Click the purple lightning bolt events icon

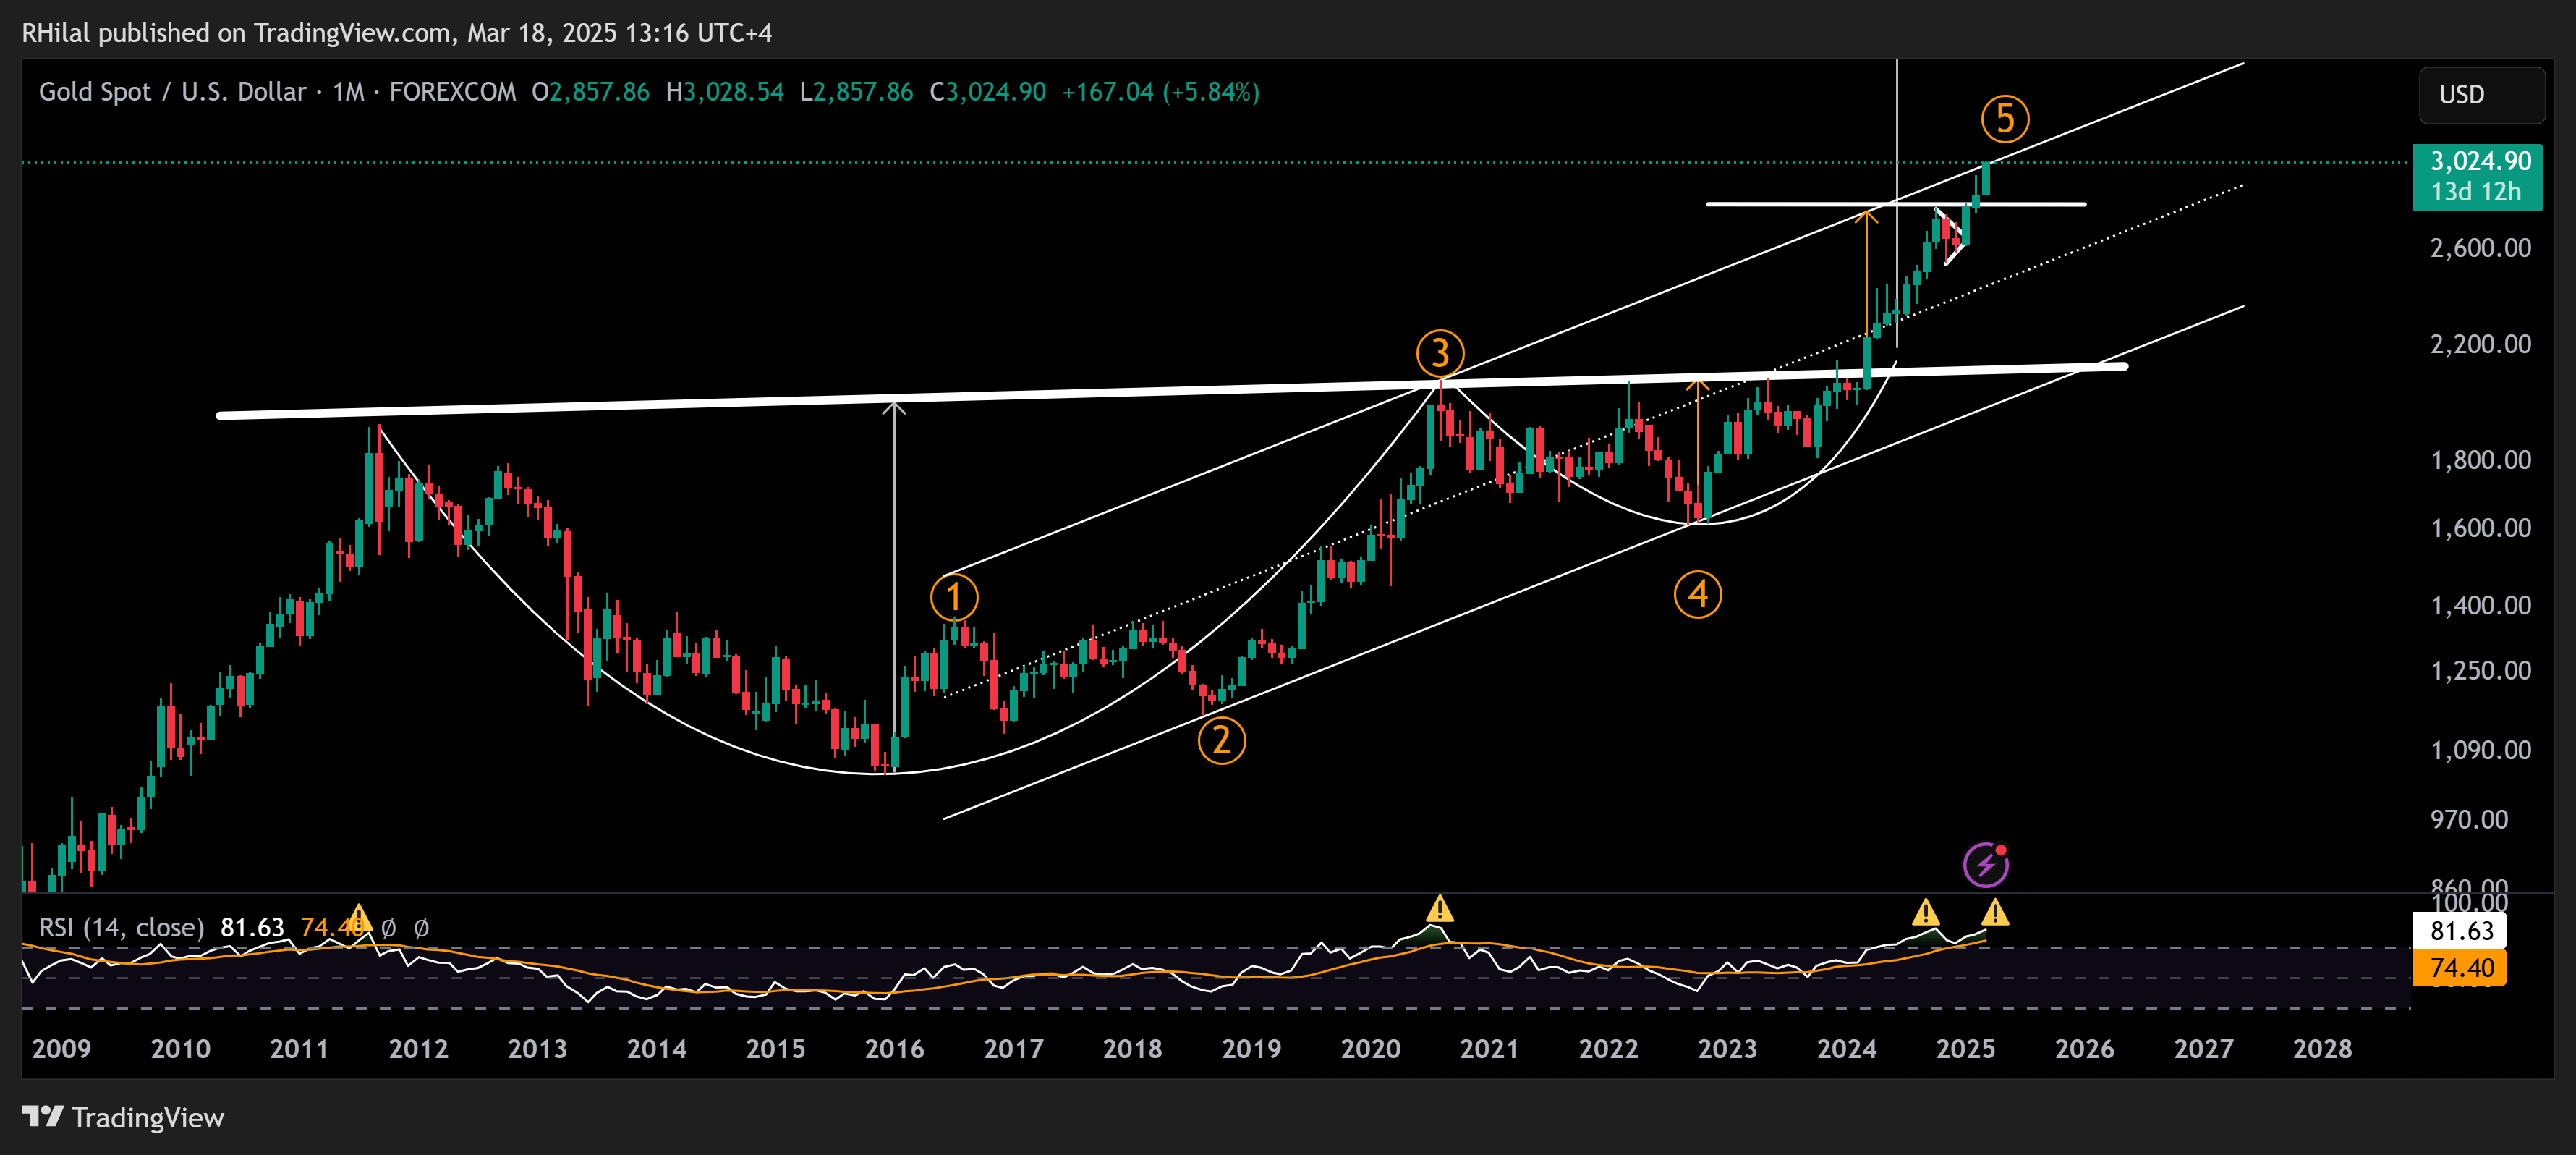[x=1985, y=865]
